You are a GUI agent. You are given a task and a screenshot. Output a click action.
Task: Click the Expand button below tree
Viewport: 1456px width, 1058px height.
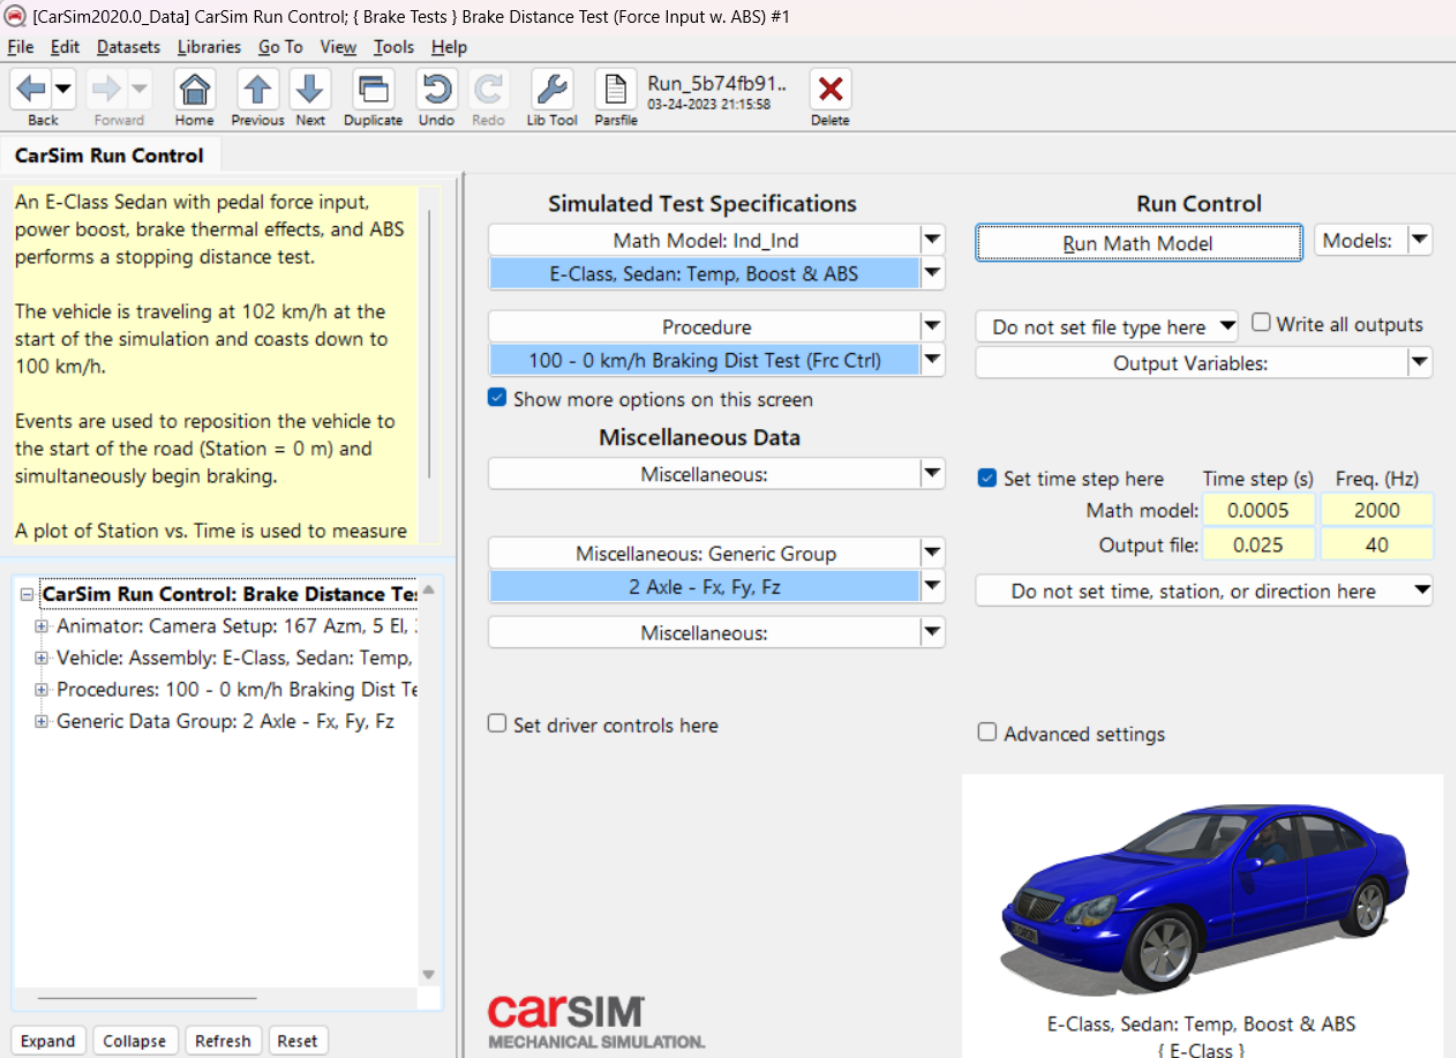[48, 1041]
